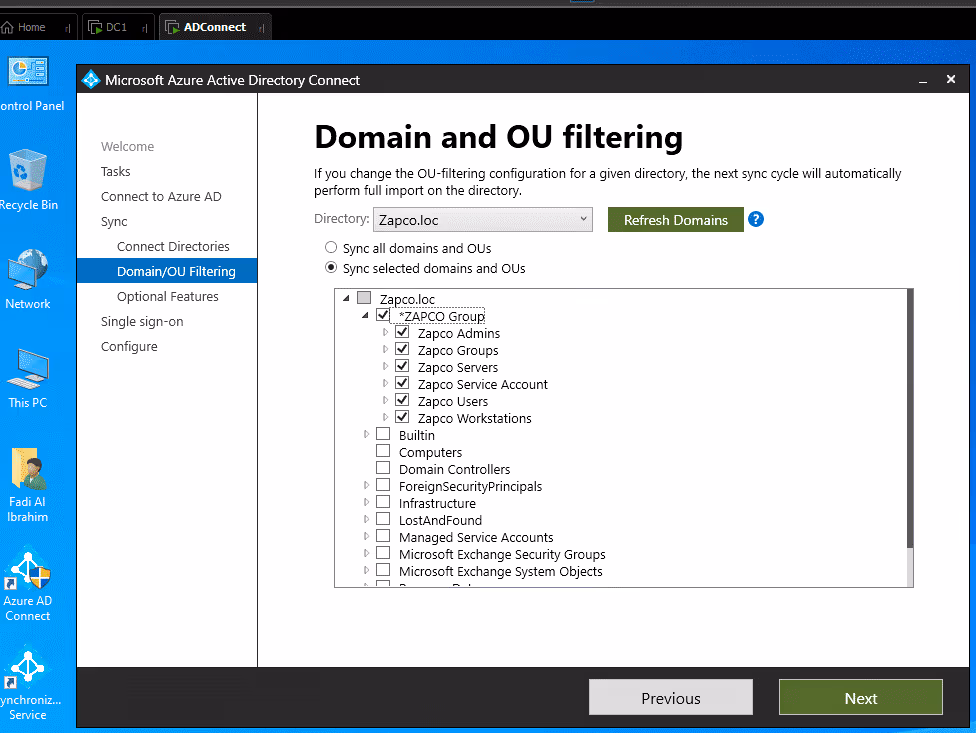Viewport: 976px width, 733px height.
Task: Collapse the Zapco.loc root node
Action: [347, 299]
